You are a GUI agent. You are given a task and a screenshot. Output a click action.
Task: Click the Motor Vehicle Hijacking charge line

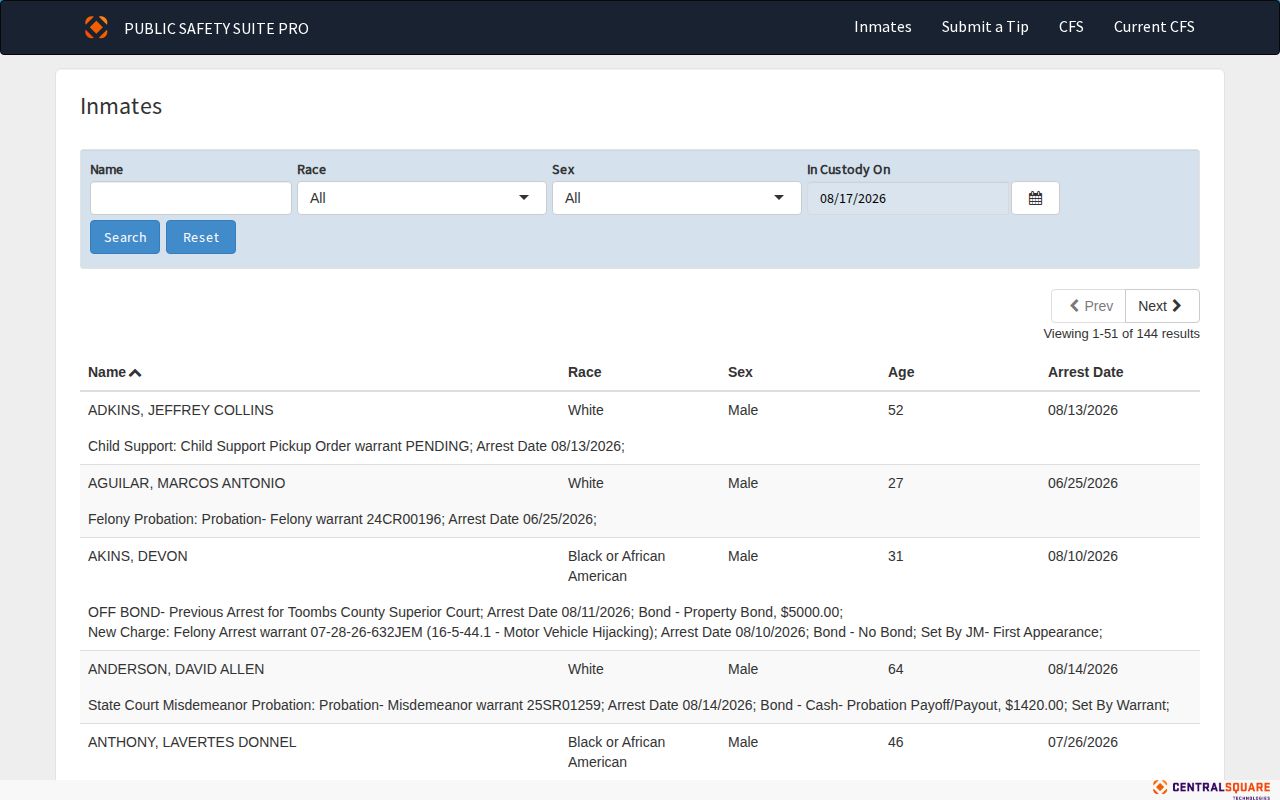tap(595, 632)
